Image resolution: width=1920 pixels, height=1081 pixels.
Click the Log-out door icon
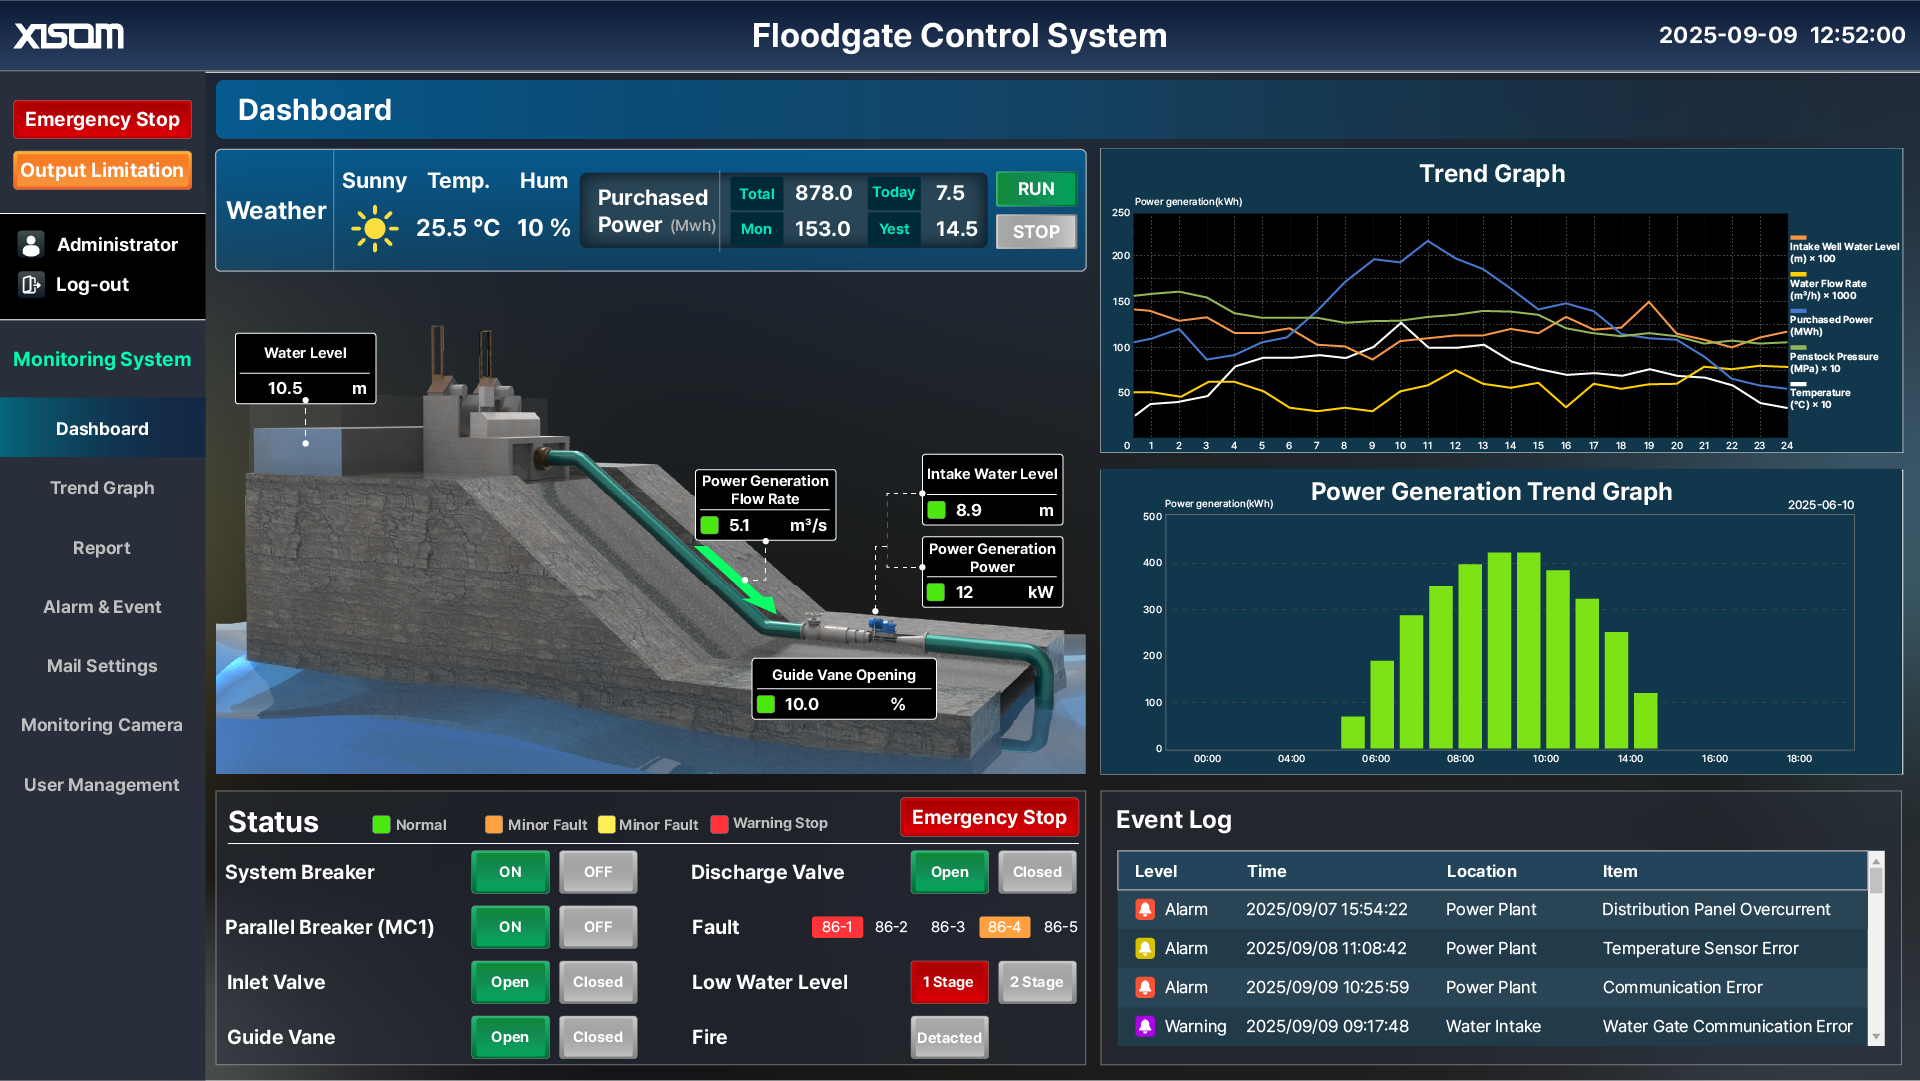pyautogui.click(x=31, y=285)
